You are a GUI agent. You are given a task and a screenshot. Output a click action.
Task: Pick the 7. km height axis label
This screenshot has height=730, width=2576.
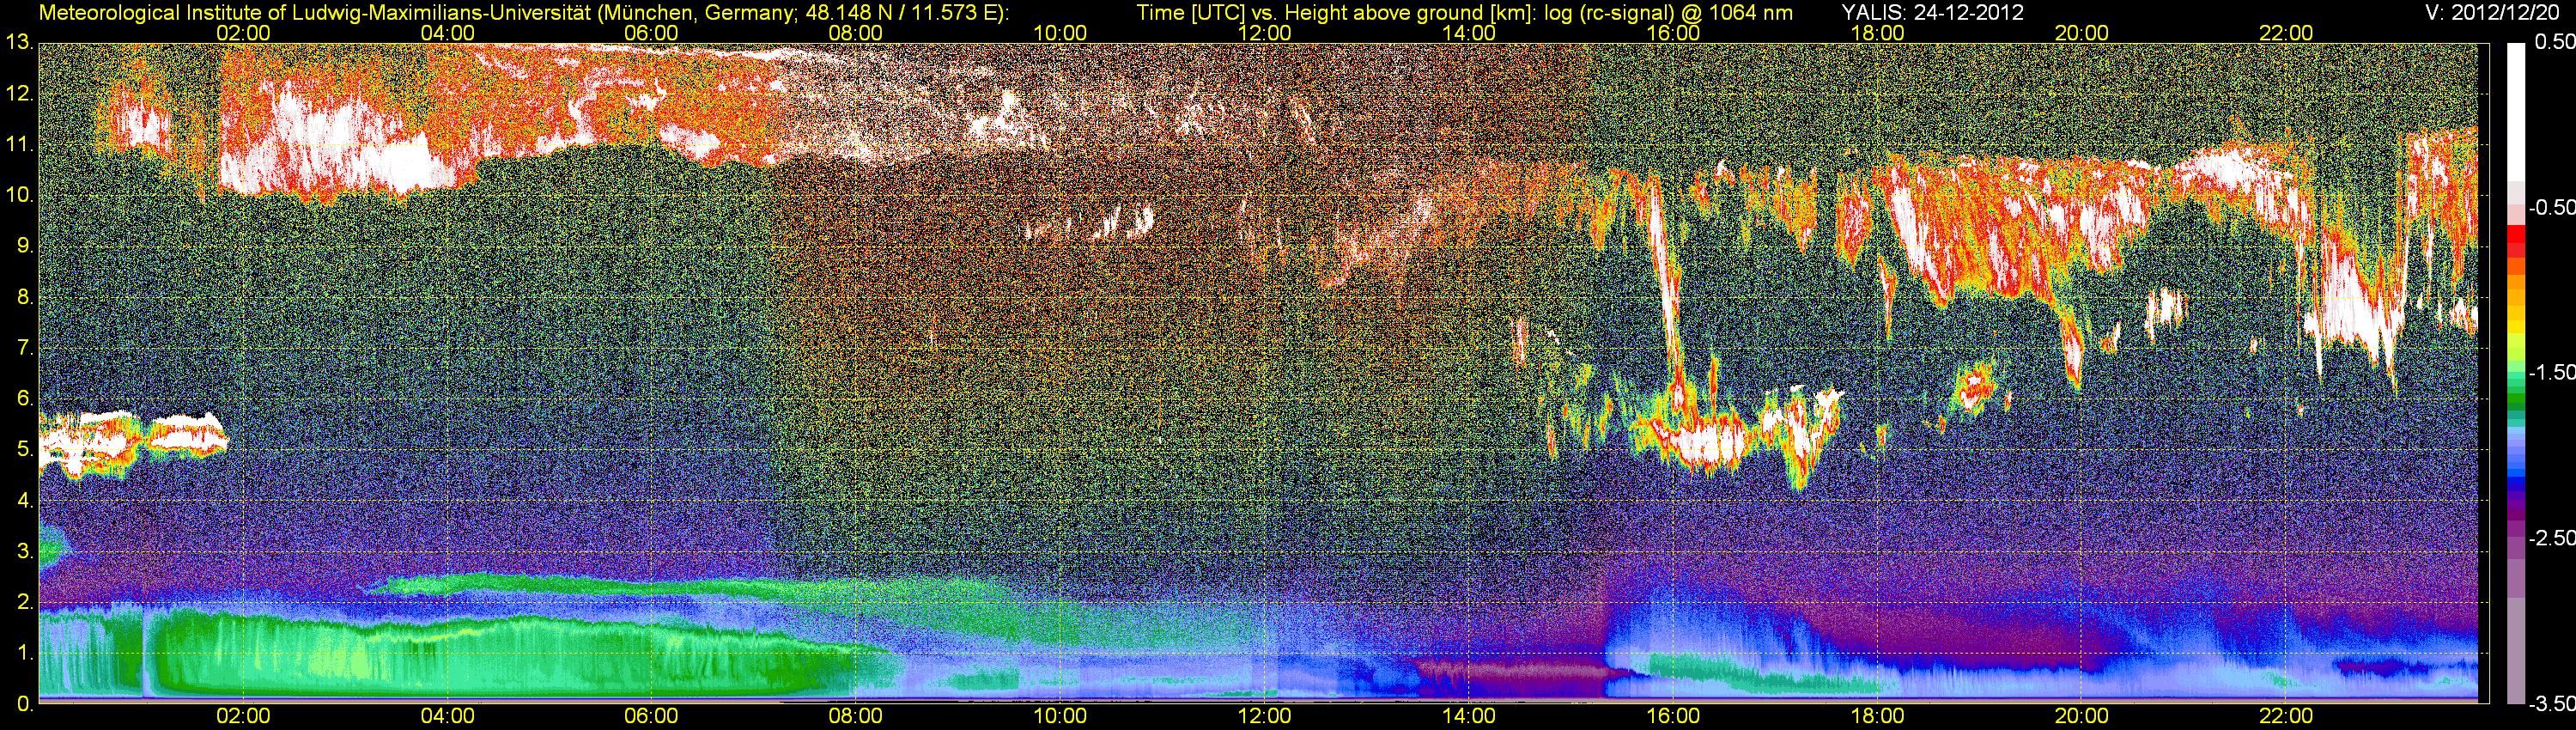pyautogui.click(x=24, y=348)
